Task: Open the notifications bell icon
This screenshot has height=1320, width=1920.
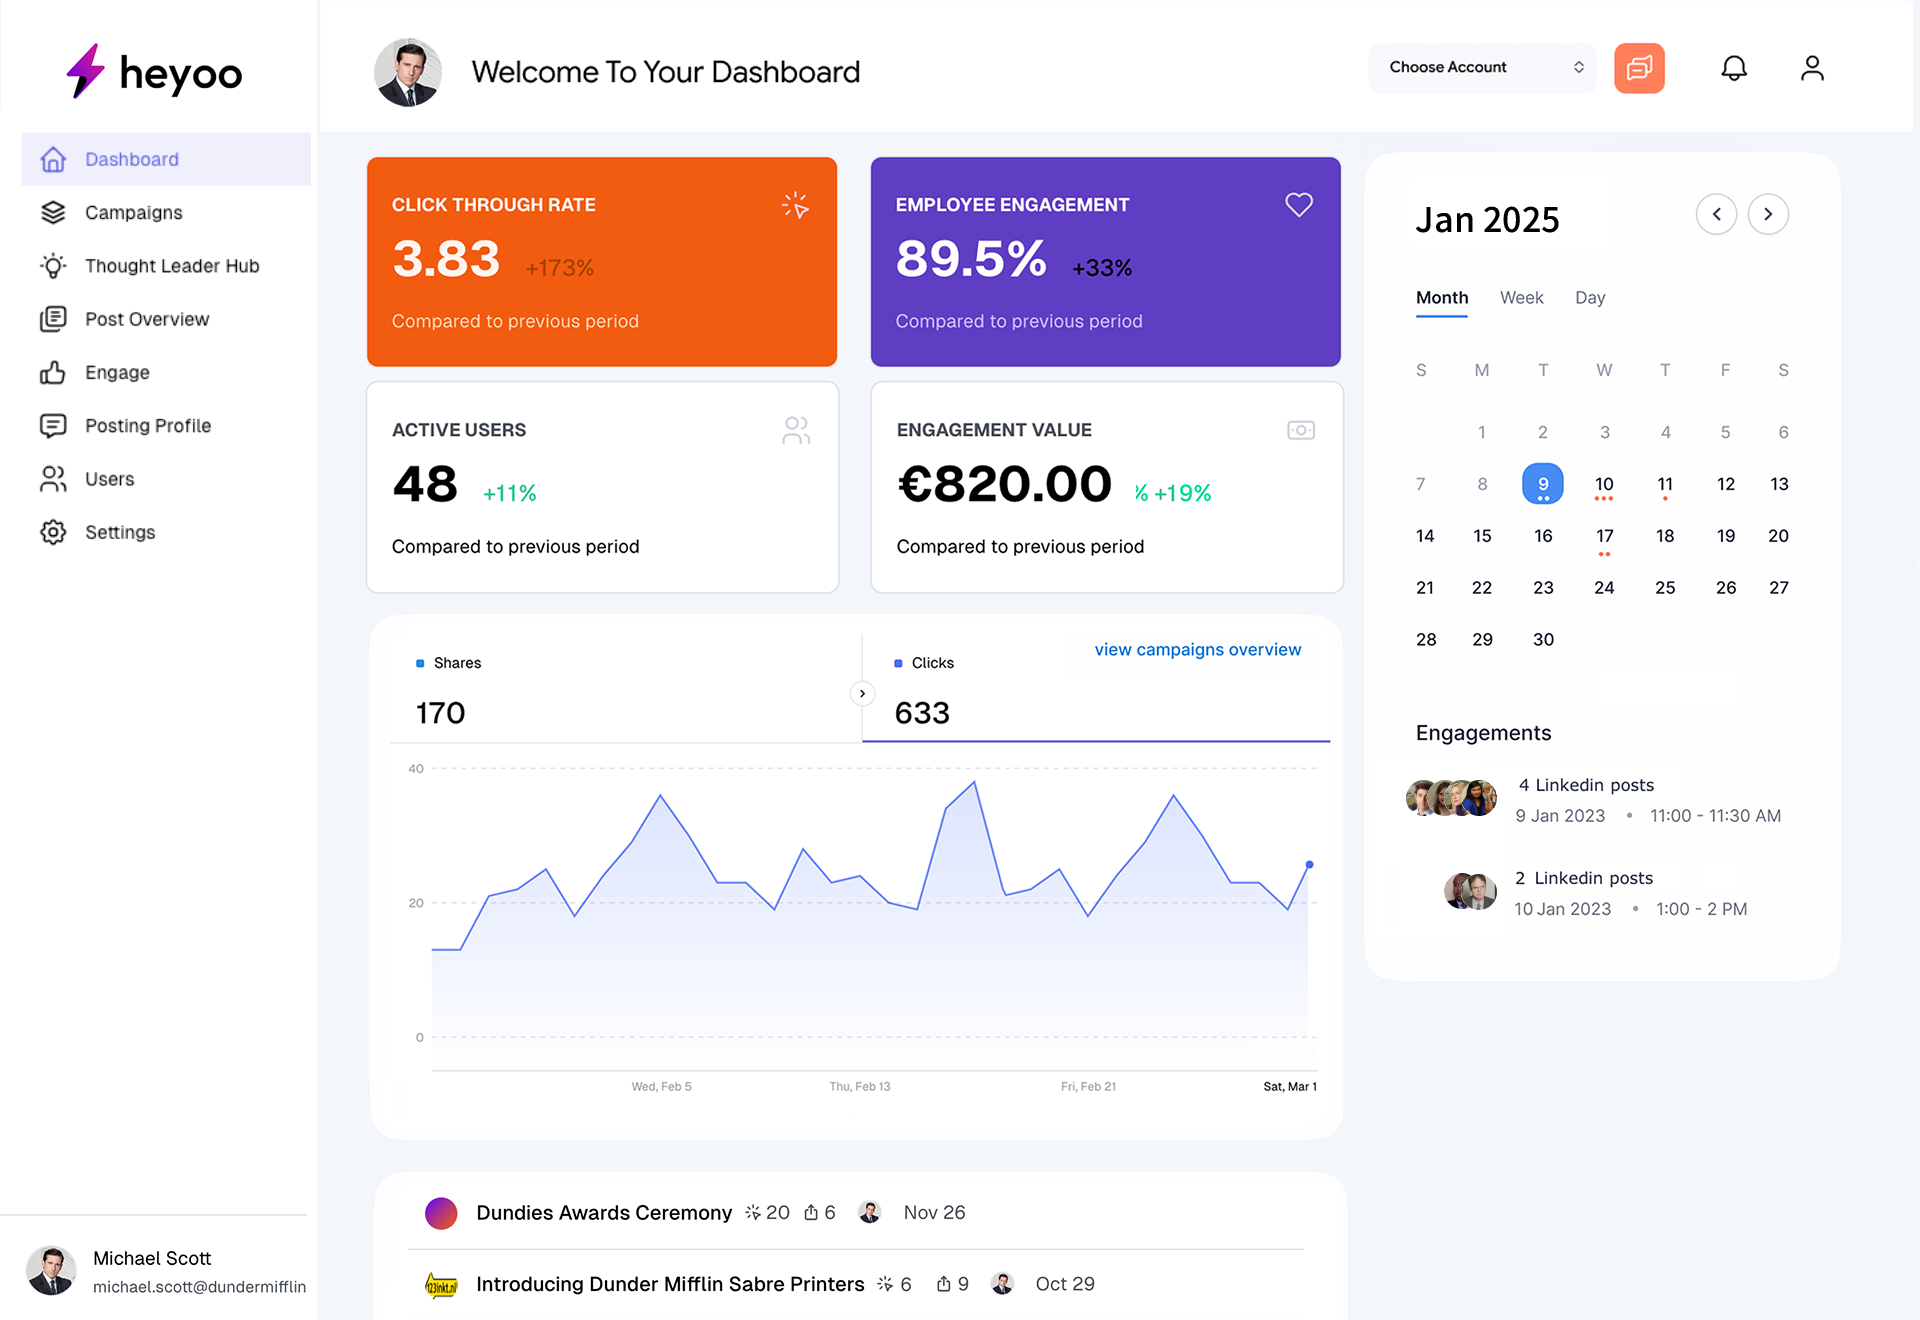Action: 1733,68
